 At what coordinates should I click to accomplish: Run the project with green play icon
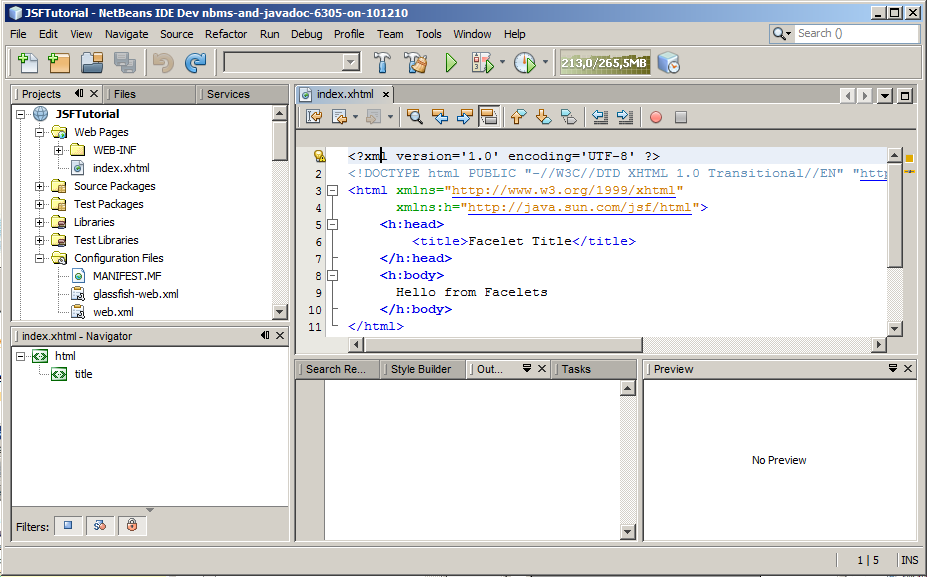click(x=451, y=62)
